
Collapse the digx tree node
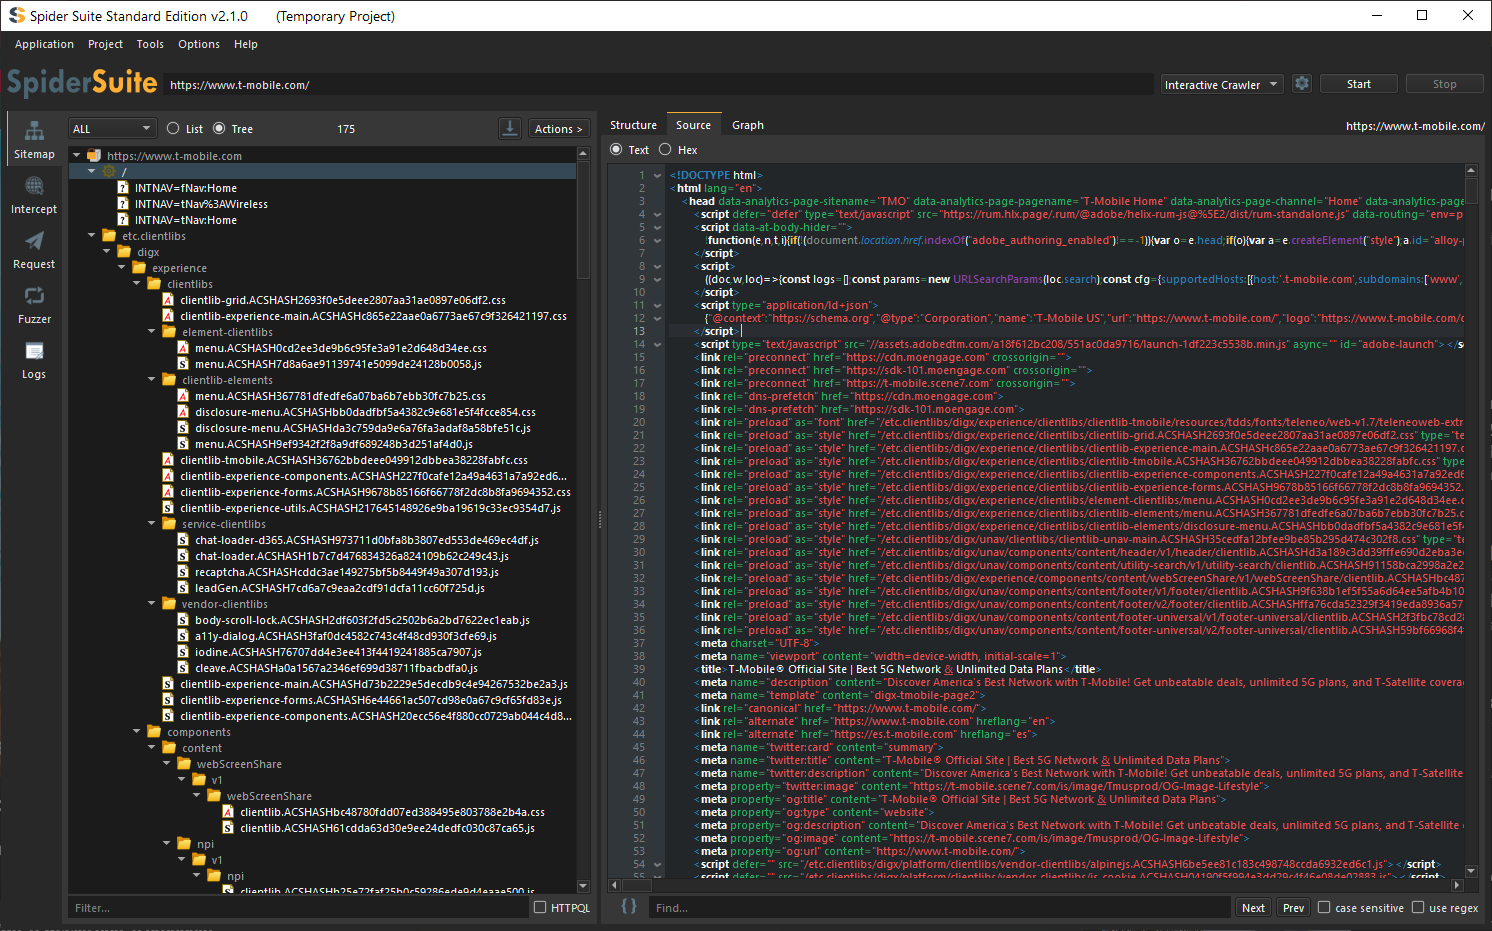pyautogui.click(x=106, y=252)
